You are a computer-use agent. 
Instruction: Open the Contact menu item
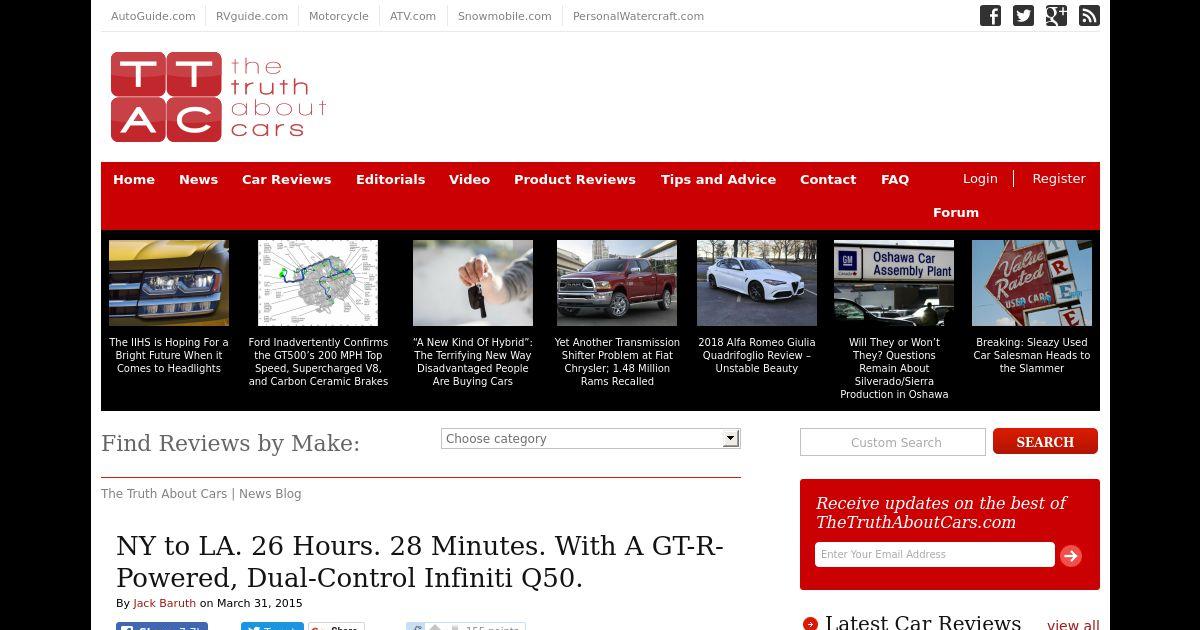click(828, 179)
